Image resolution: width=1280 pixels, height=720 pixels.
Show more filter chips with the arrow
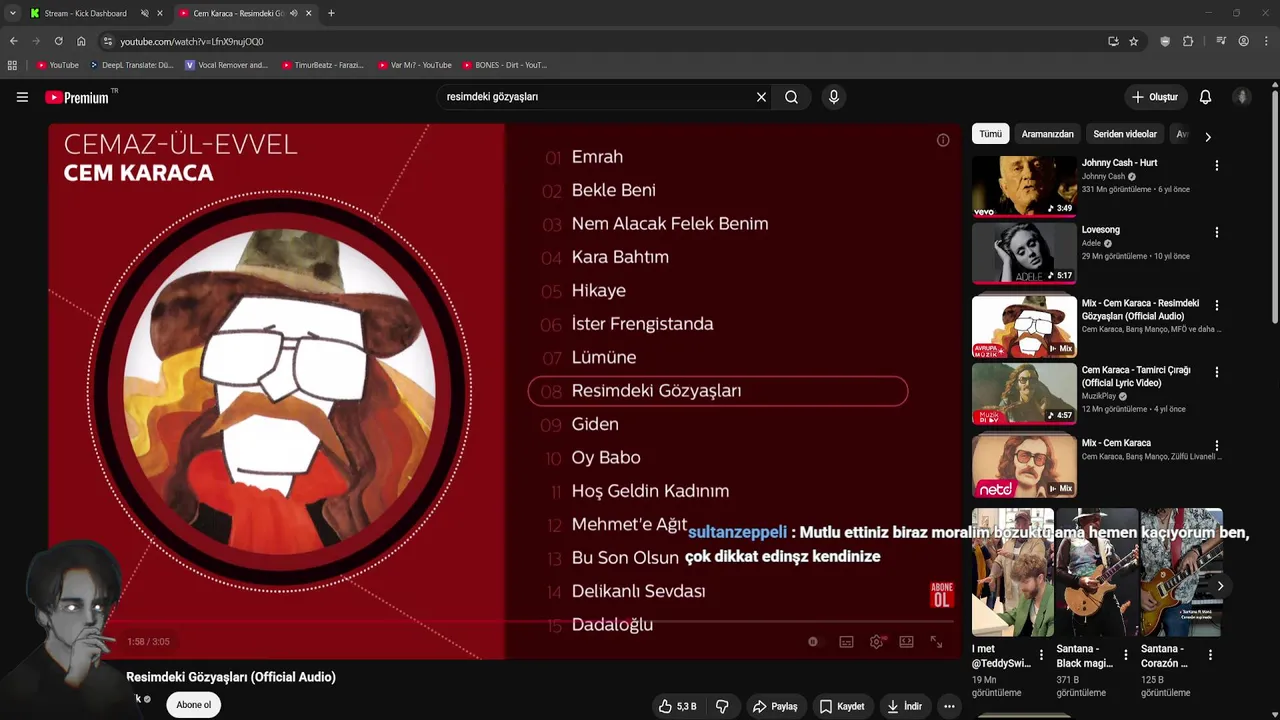1208,137
